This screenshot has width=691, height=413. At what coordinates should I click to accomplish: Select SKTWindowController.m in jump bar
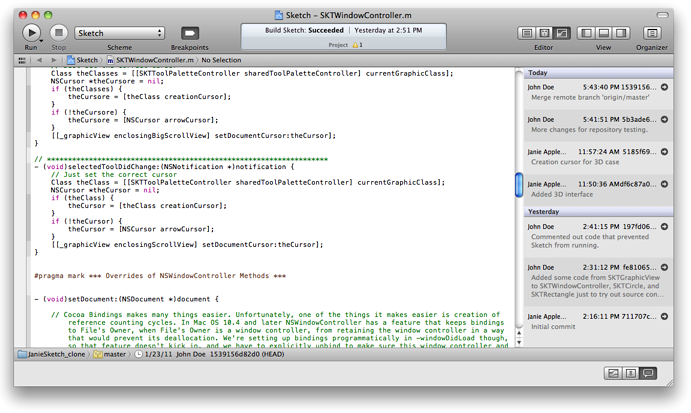(148, 60)
